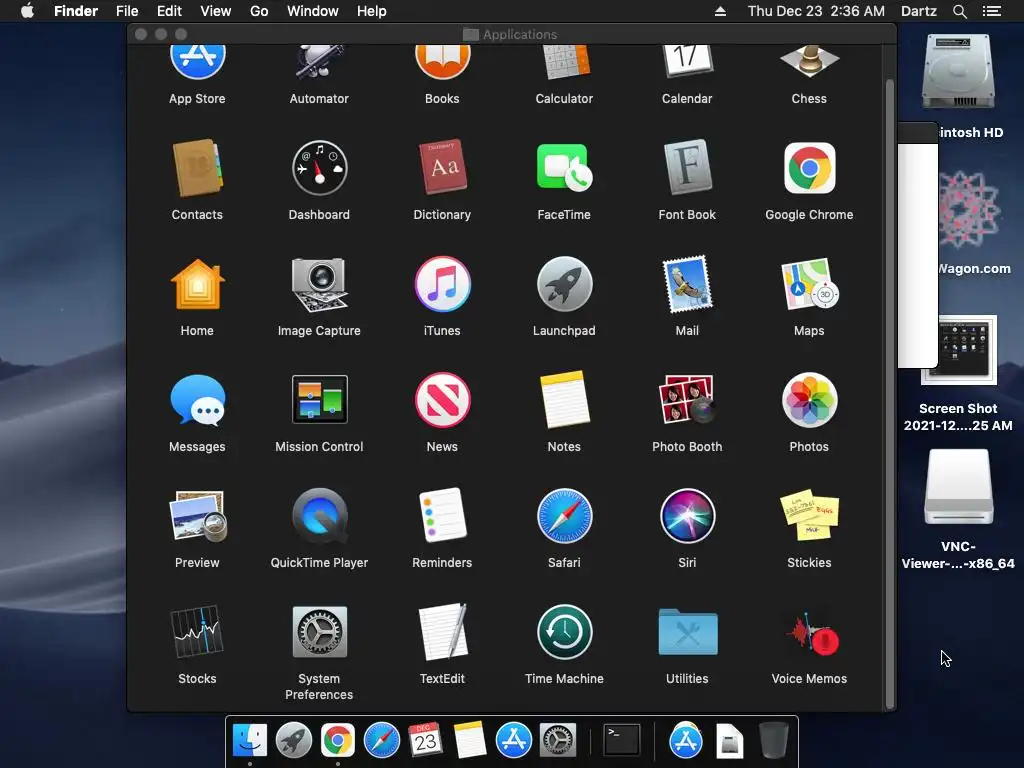Viewport: 1024px width, 768px height.
Task: Open the Messages app icon
Action: pos(197,400)
